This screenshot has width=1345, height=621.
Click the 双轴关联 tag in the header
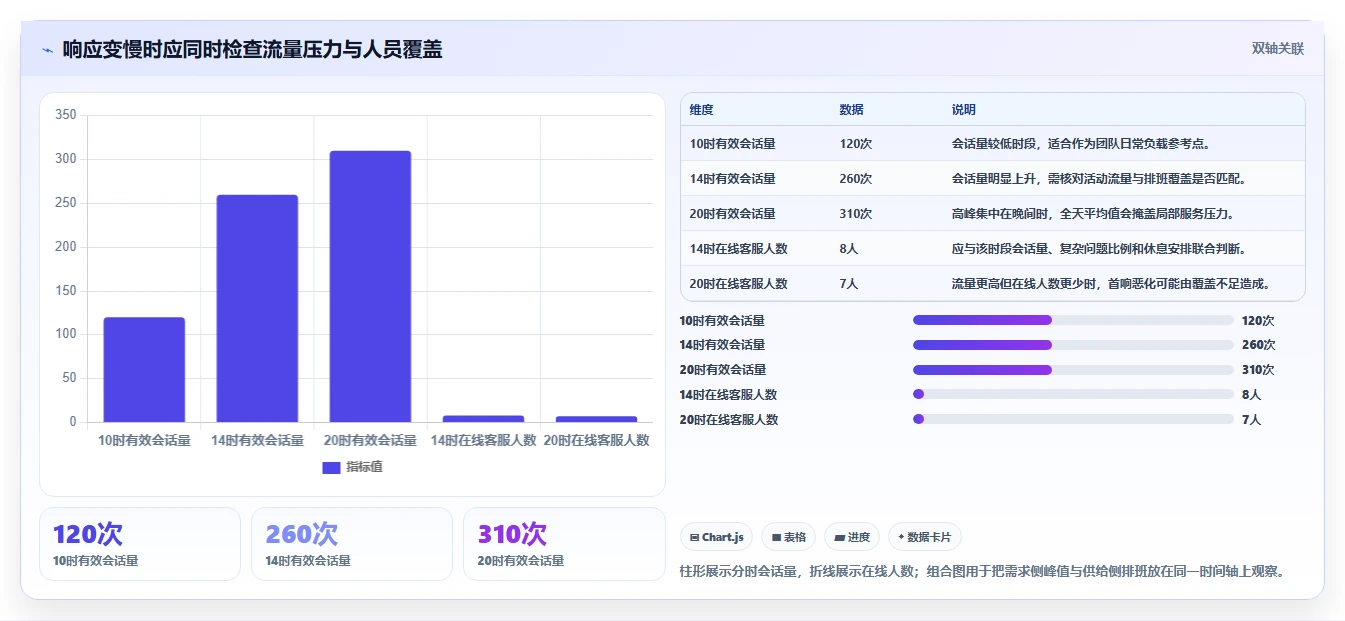[x=1278, y=48]
